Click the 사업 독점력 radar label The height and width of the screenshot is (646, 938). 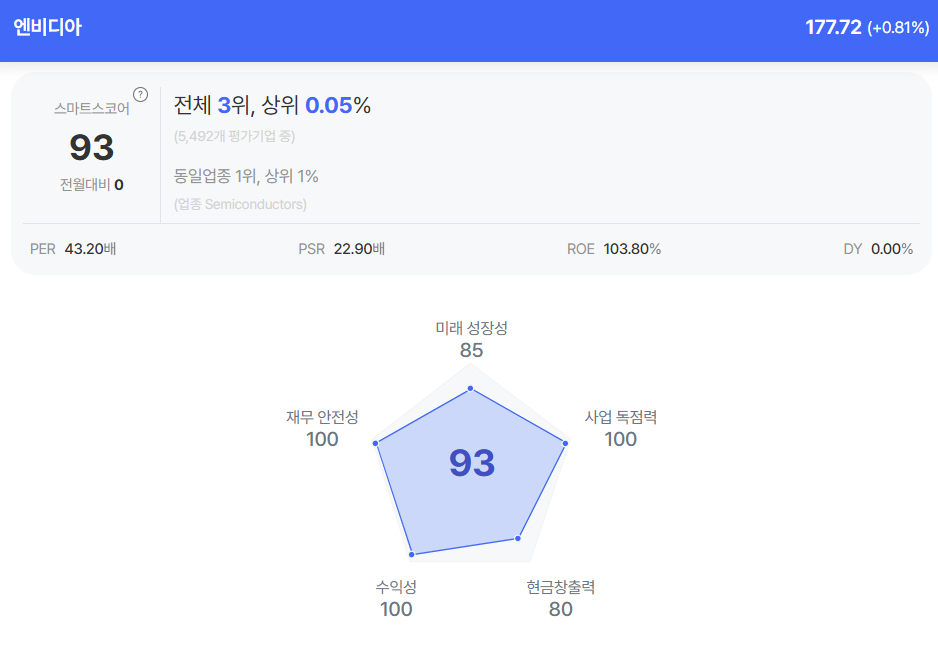click(620, 417)
